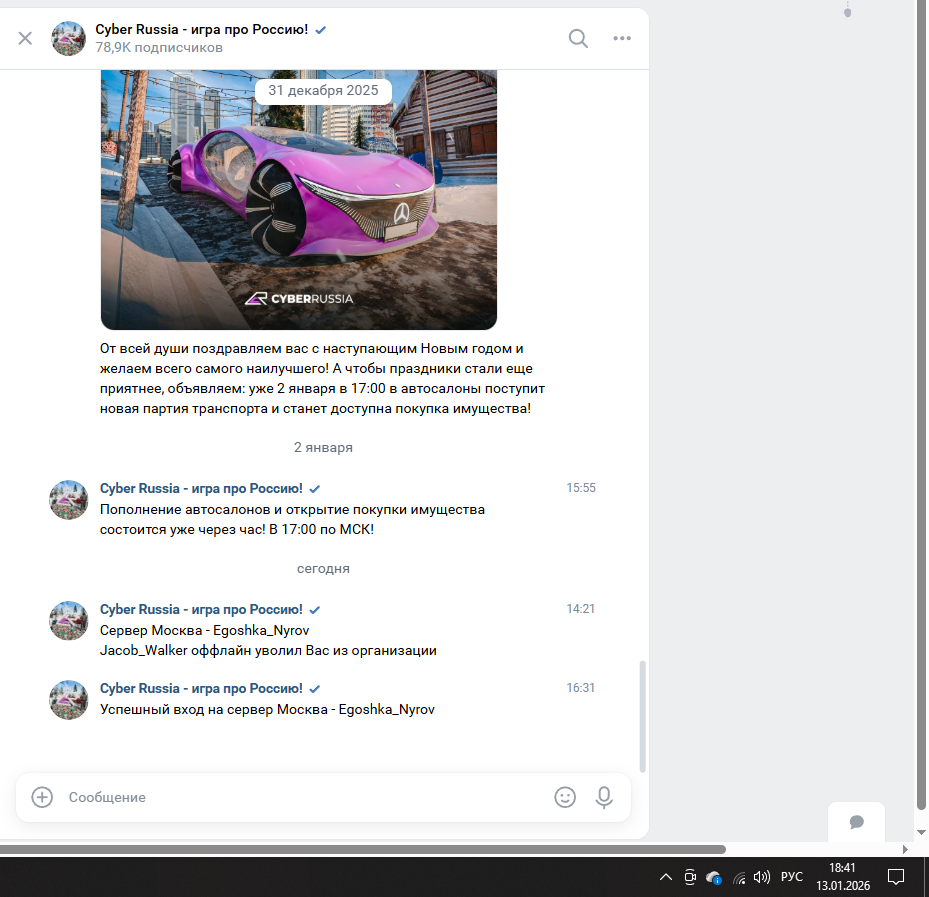Open the Meet Now tray icon
This screenshot has height=897, width=929.
coord(690,877)
